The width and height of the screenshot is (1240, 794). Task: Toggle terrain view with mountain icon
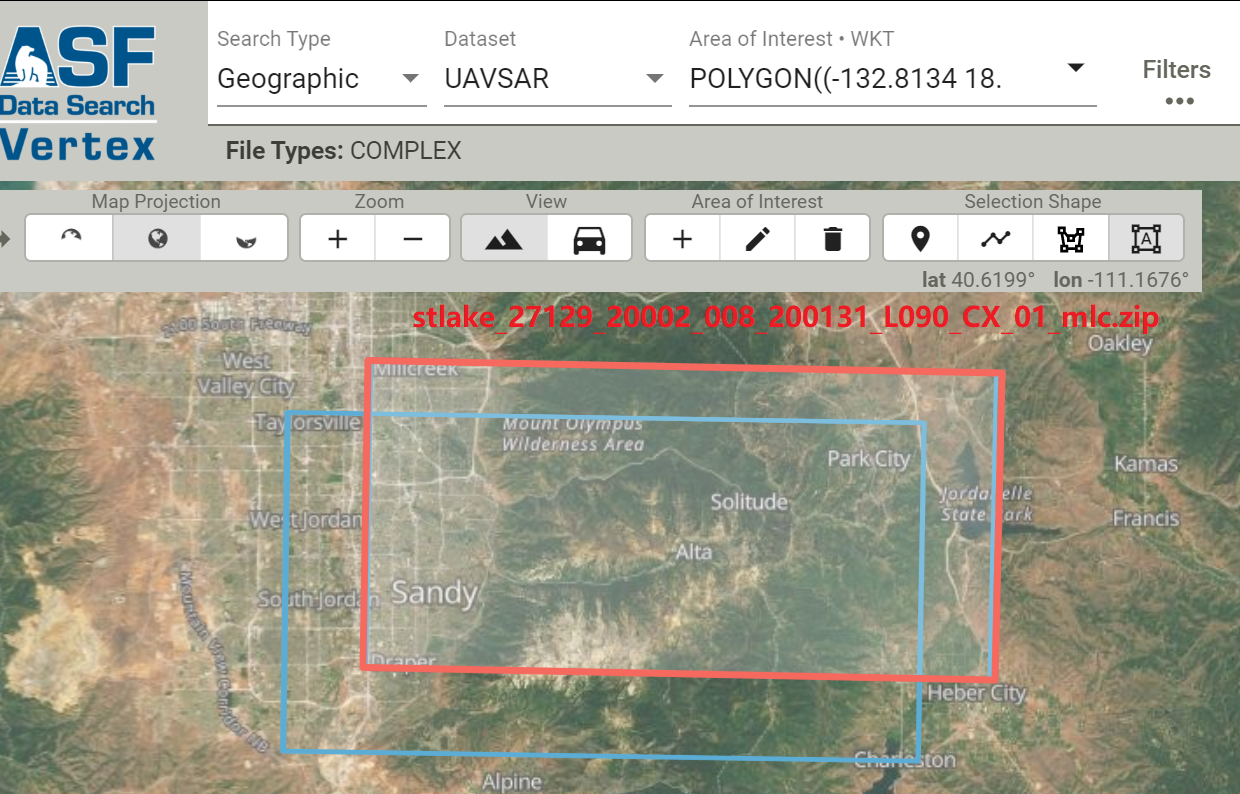(x=505, y=238)
